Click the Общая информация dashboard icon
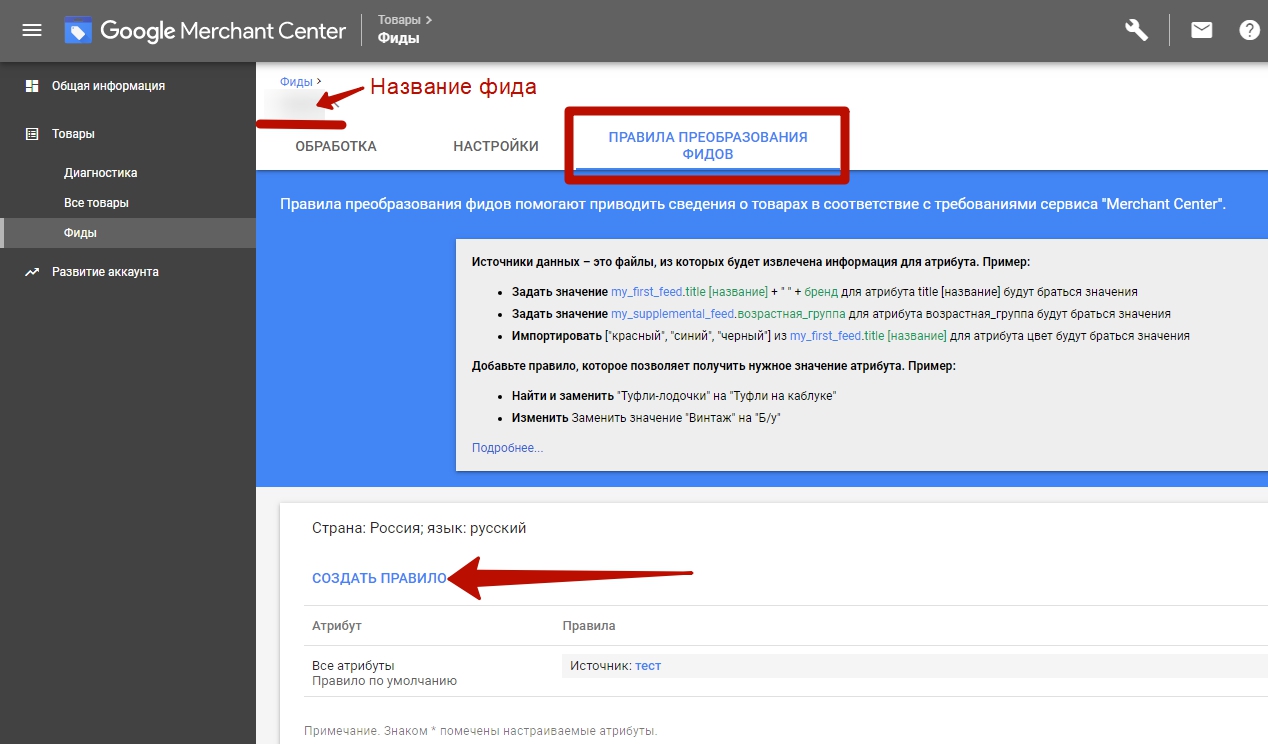The width and height of the screenshot is (1268, 744). (32, 86)
